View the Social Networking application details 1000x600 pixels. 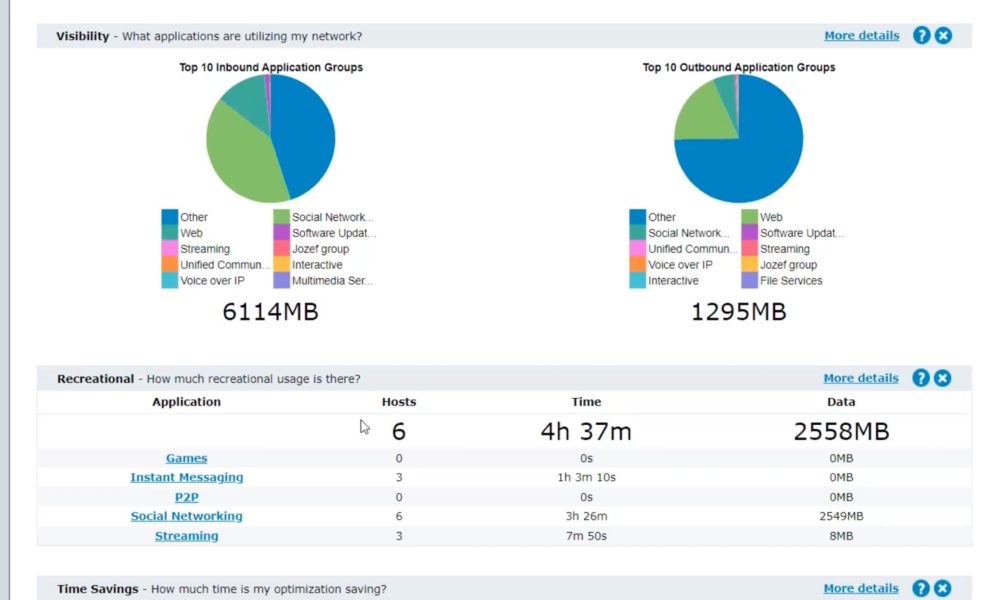coord(186,516)
